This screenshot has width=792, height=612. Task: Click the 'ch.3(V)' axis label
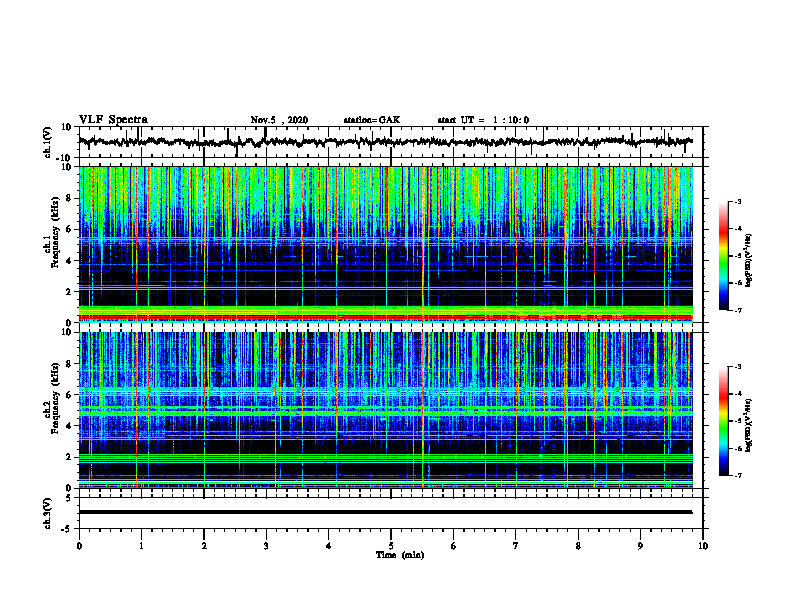(x=48, y=513)
